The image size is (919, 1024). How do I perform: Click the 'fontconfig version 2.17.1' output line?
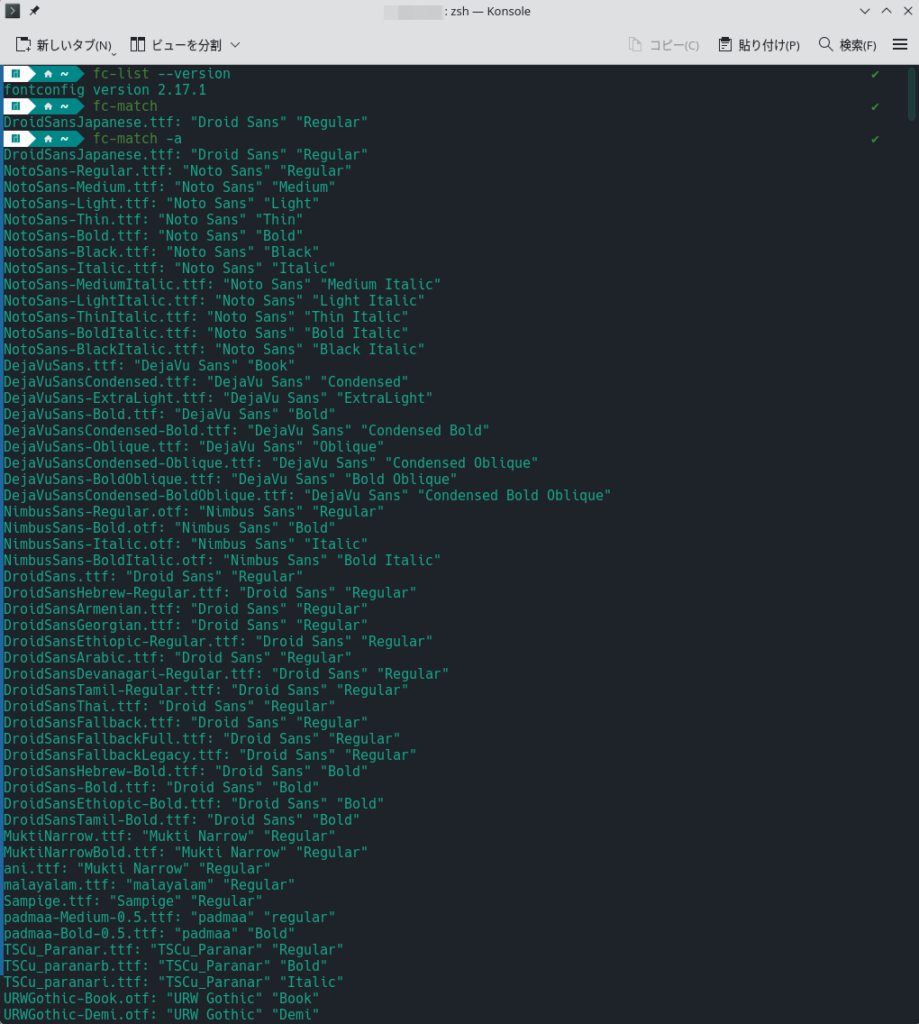(105, 90)
